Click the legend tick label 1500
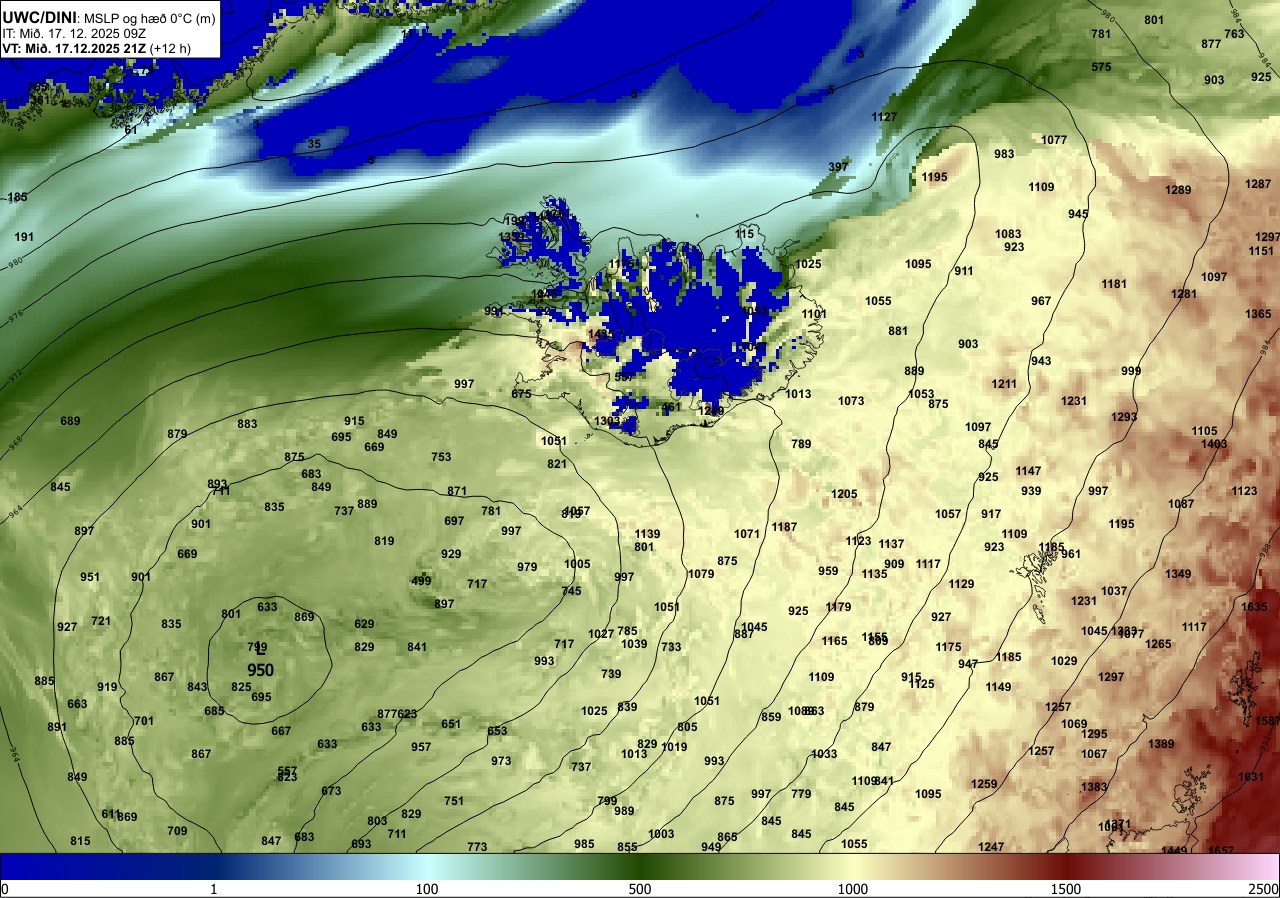Screen dimensions: 1280x898 point(1066,889)
